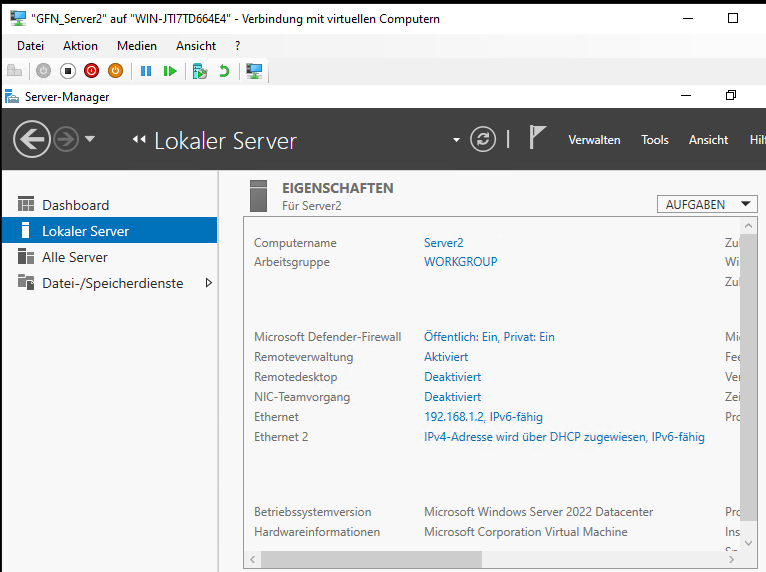This screenshot has width=766, height=572.
Task: Click the Server2 computer name link
Action: point(444,243)
